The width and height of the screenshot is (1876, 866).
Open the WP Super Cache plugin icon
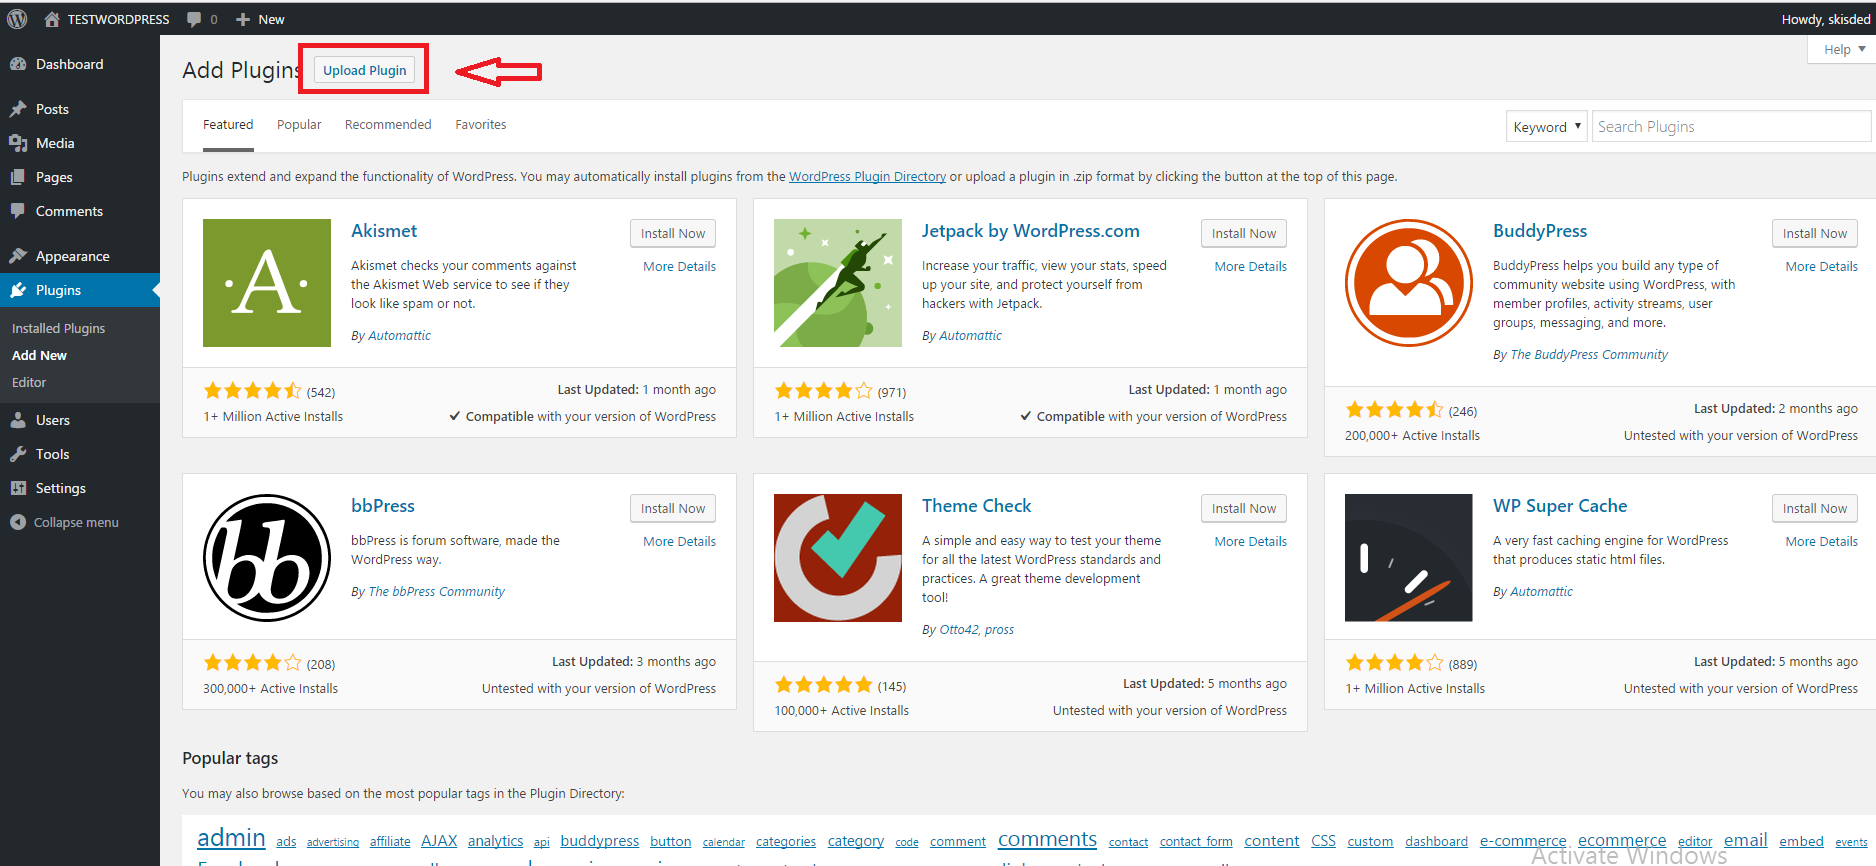[1408, 558]
